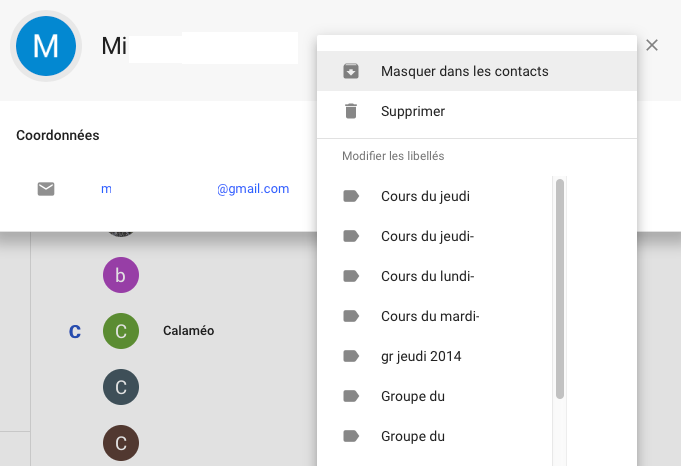Toggle the Cours du jeudi- label
The width and height of the screenshot is (681, 466).
(434, 236)
